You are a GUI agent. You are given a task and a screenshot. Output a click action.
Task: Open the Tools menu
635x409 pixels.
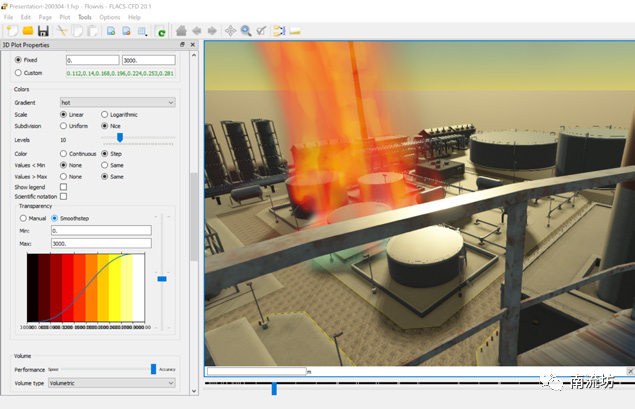(x=84, y=17)
